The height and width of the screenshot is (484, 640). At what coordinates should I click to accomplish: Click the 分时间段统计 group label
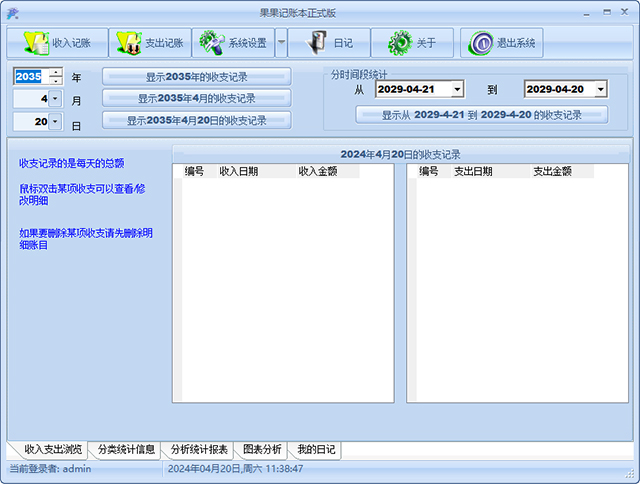pos(359,75)
